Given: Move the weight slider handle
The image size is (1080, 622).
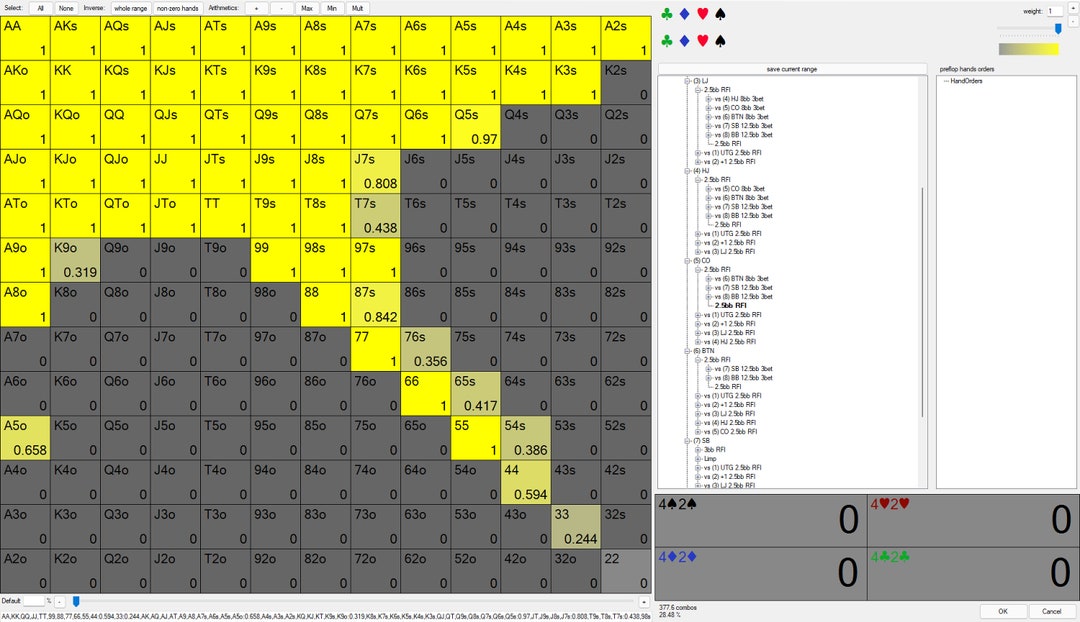Looking at the screenshot, I should [x=1059, y=29].
